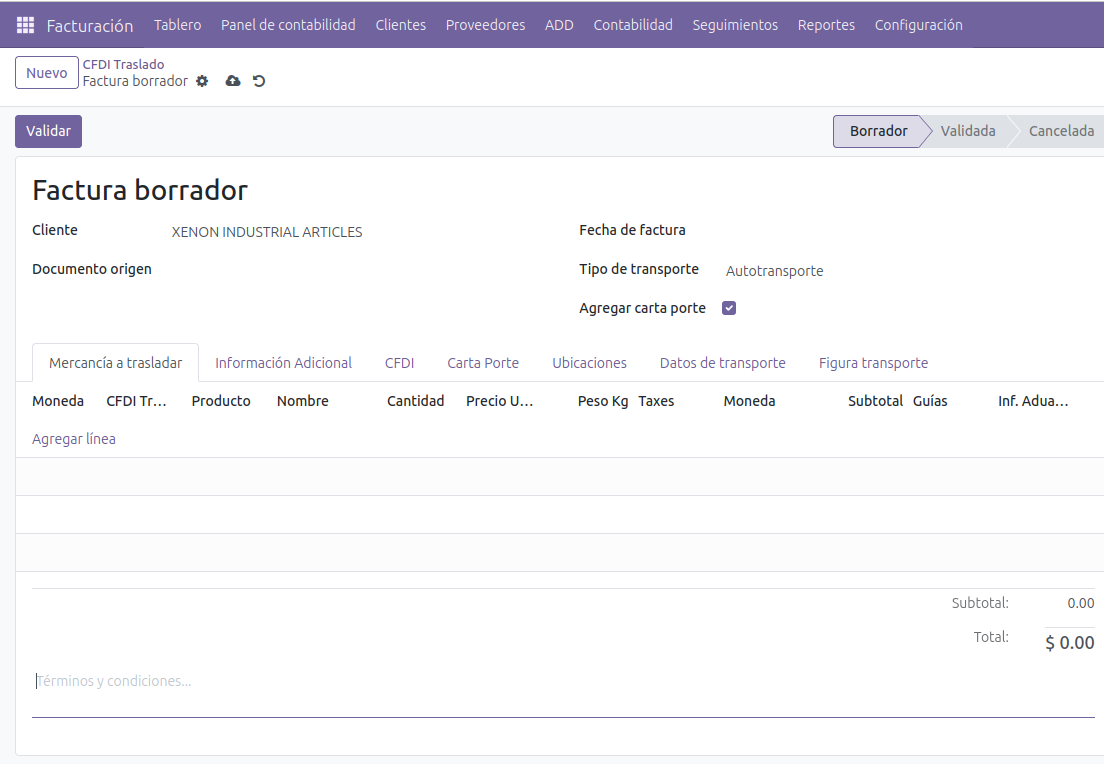Select the Validada status stage

(967, 131)
